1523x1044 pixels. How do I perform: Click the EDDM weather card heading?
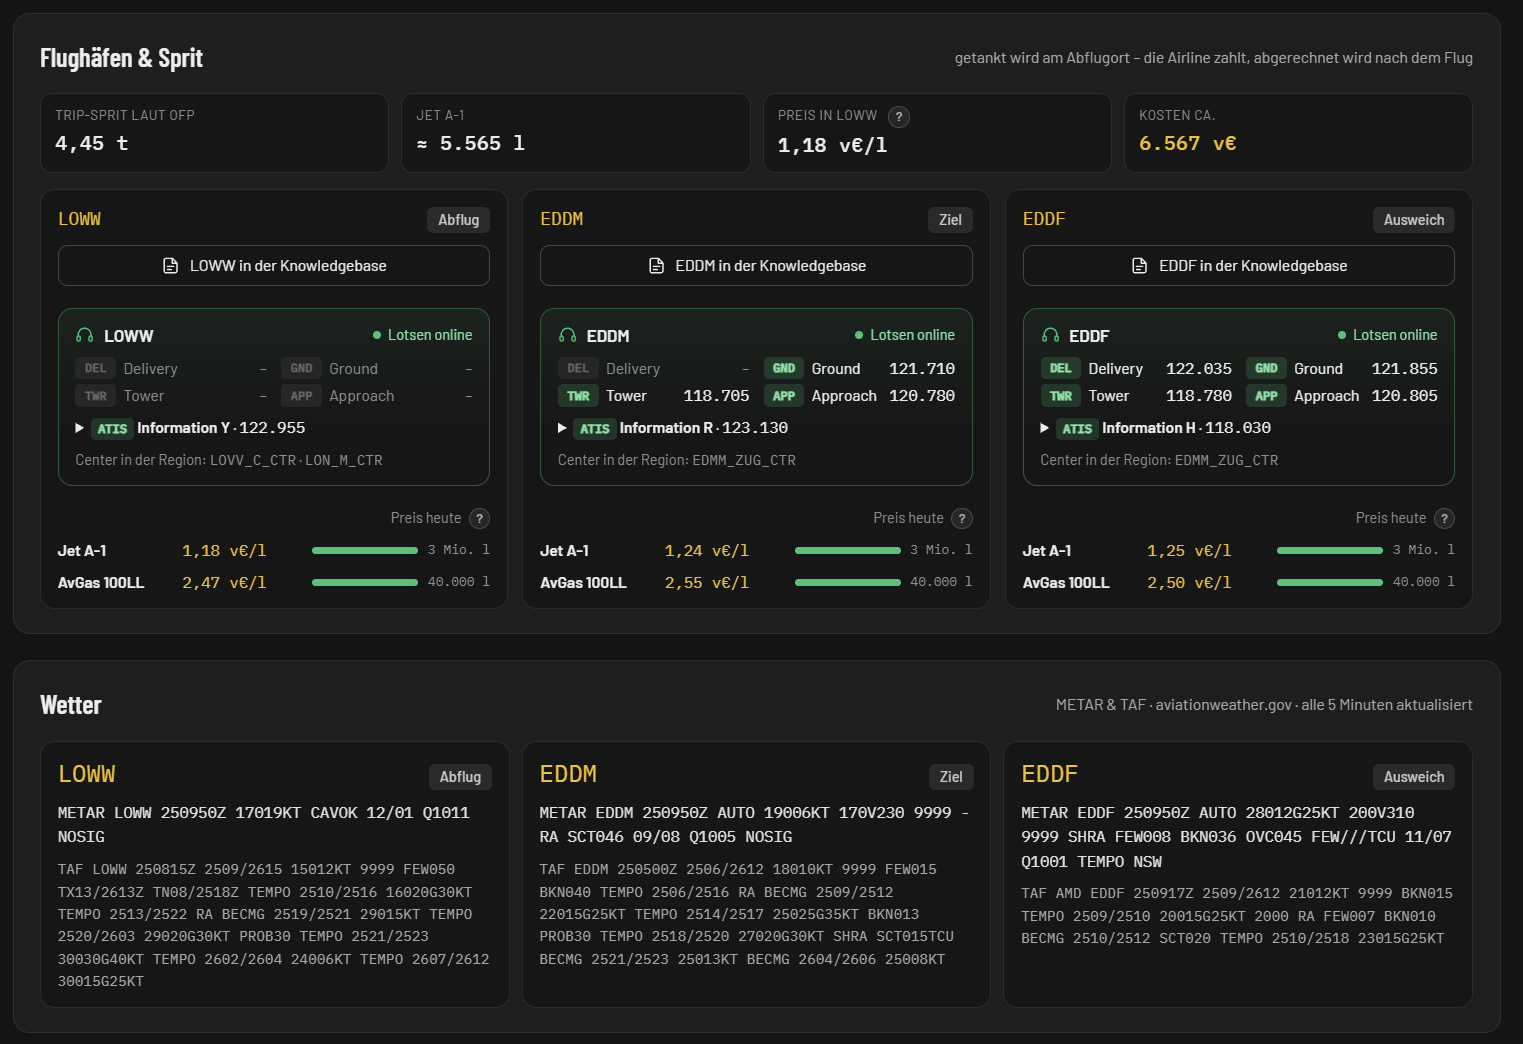[568, 775]
